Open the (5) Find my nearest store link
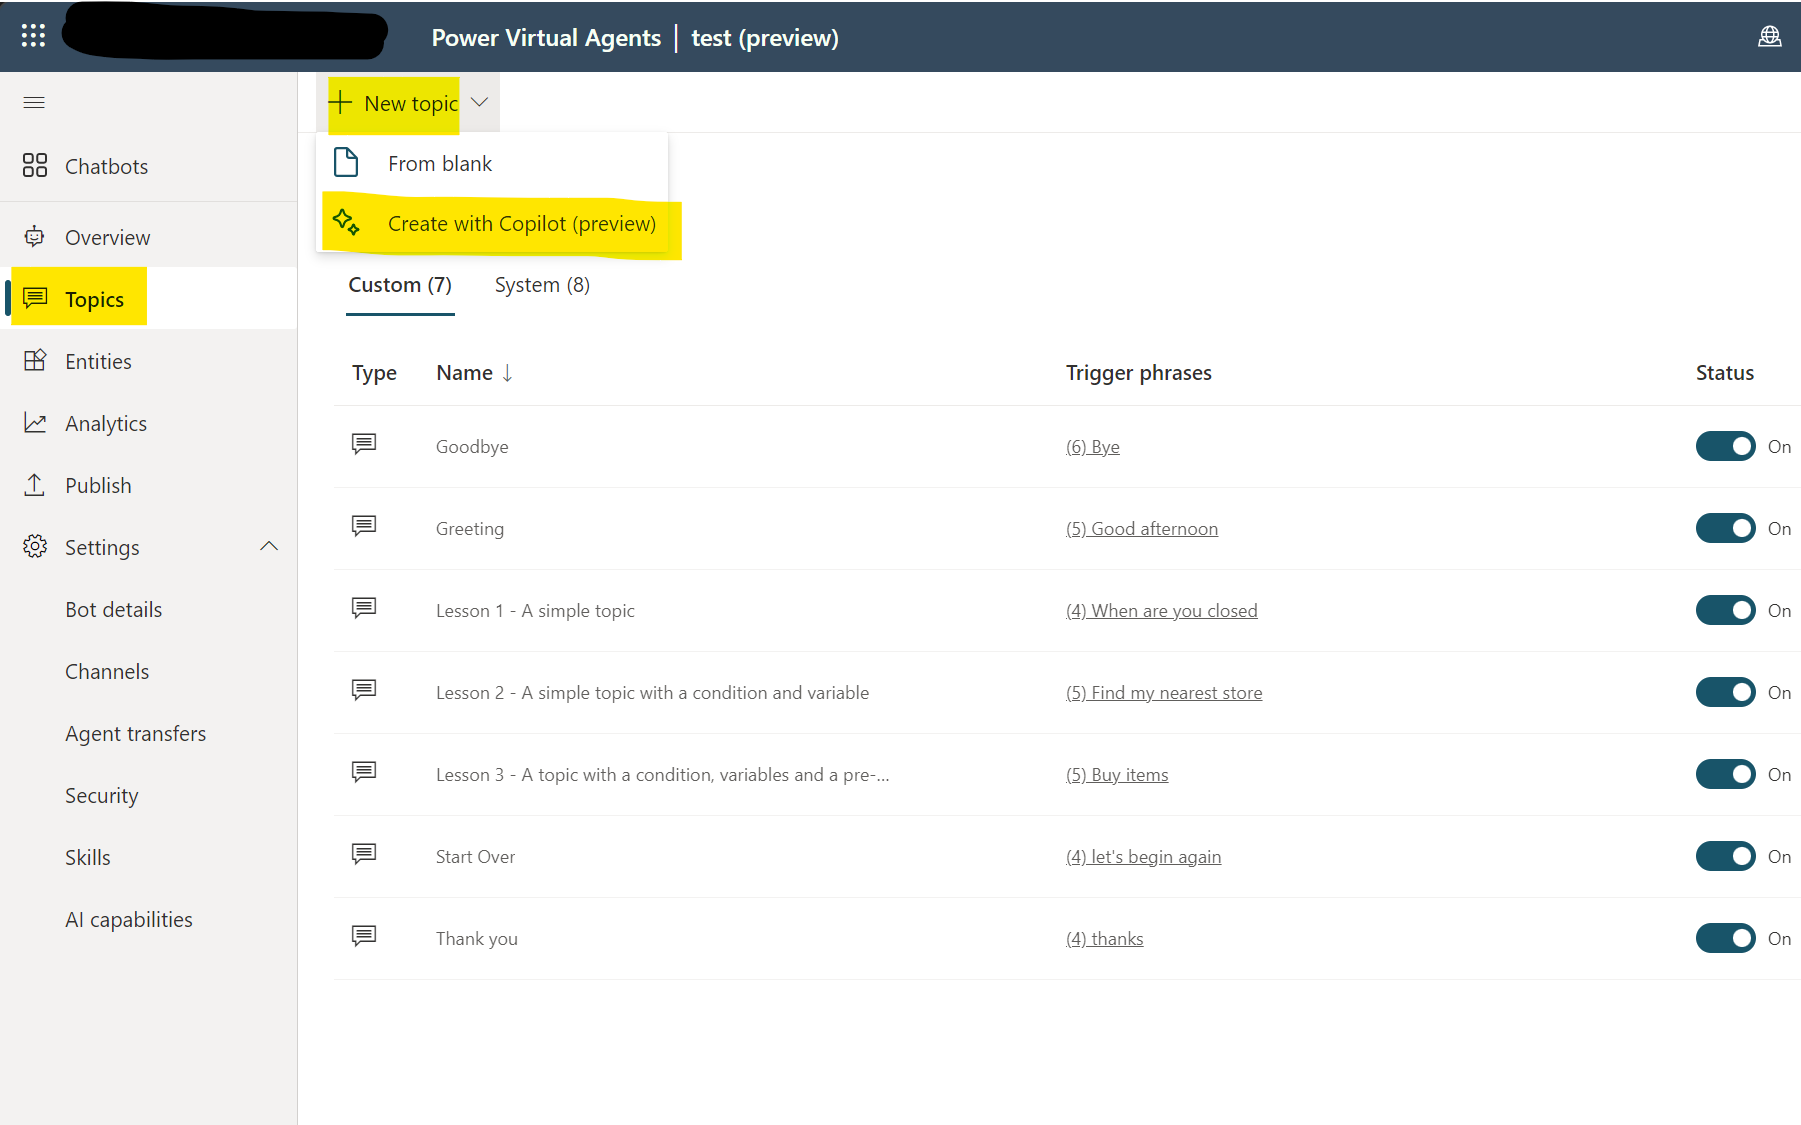Screen dimensions: 1801x1125 point(1164,692)
